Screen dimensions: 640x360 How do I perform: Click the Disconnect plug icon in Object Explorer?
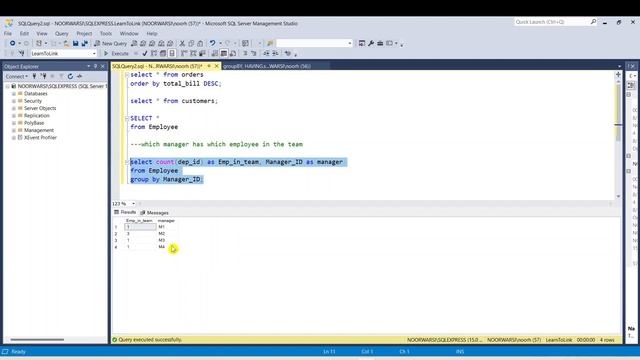[x=43, y=76]
